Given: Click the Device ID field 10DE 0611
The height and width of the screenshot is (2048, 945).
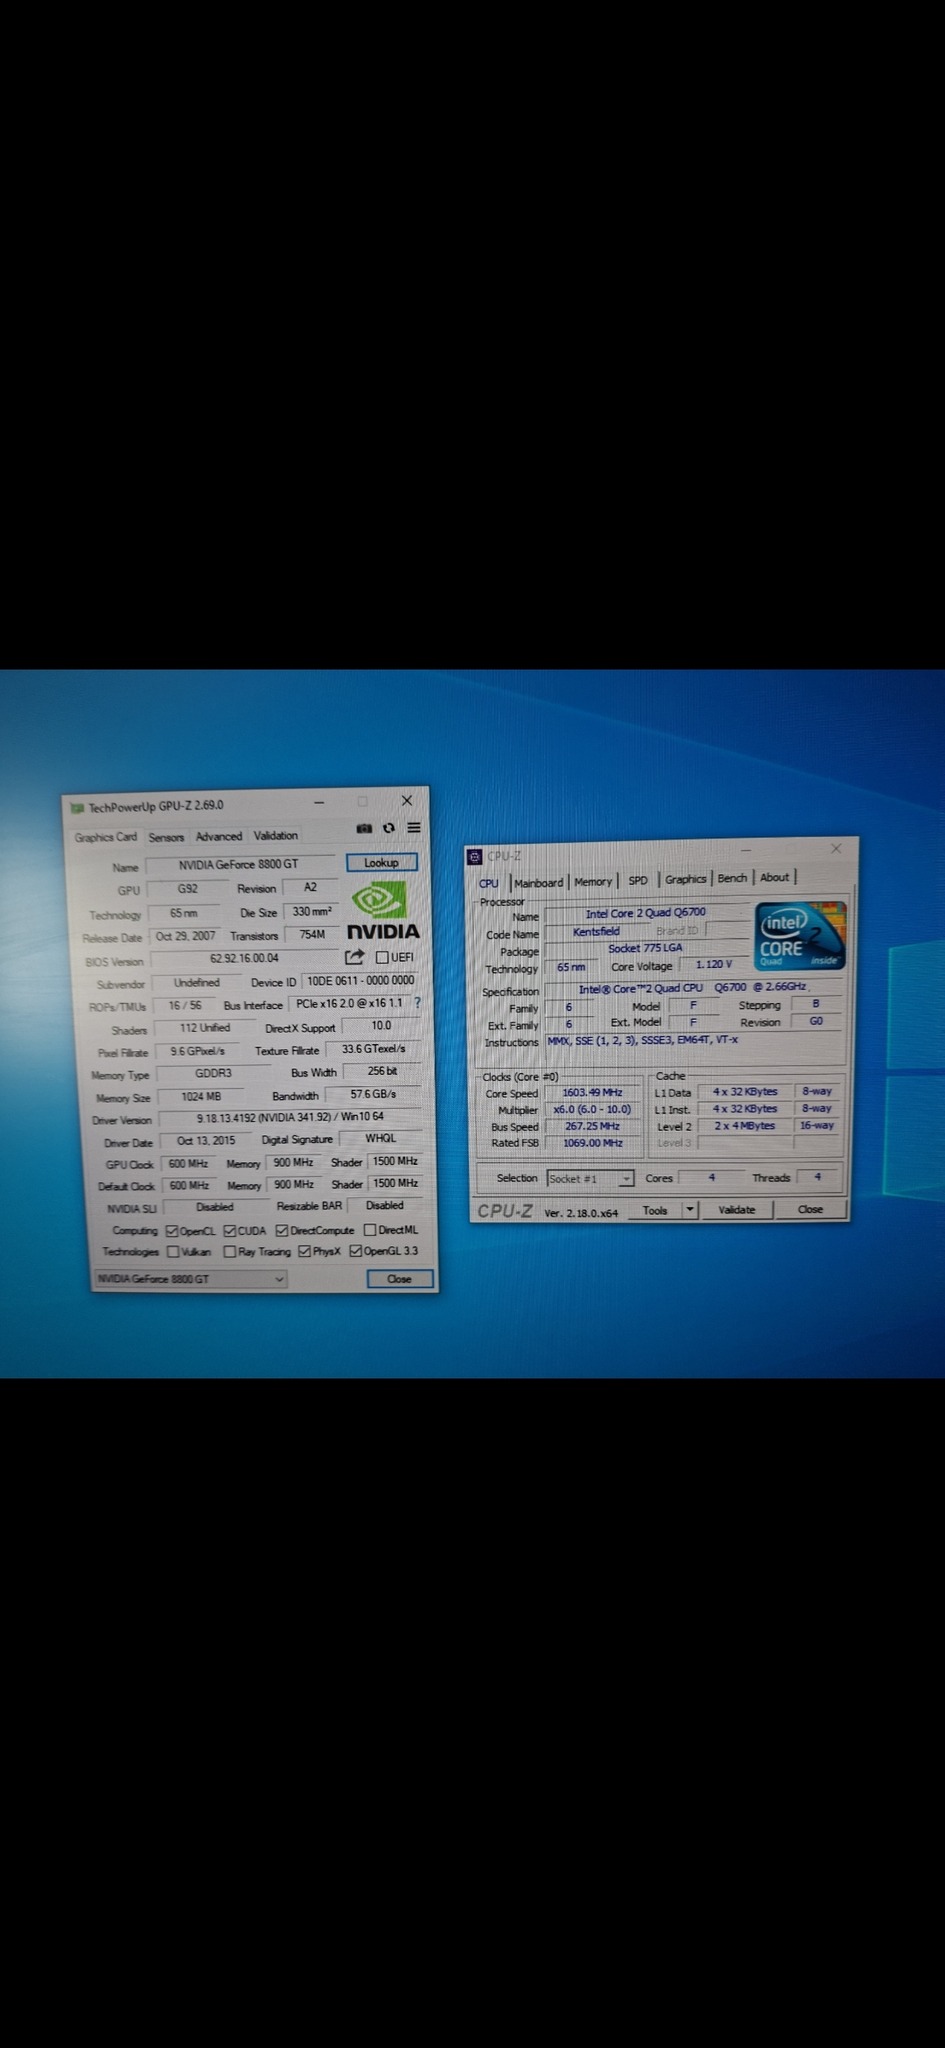Looking at the screenshot, I should [360, 981].
